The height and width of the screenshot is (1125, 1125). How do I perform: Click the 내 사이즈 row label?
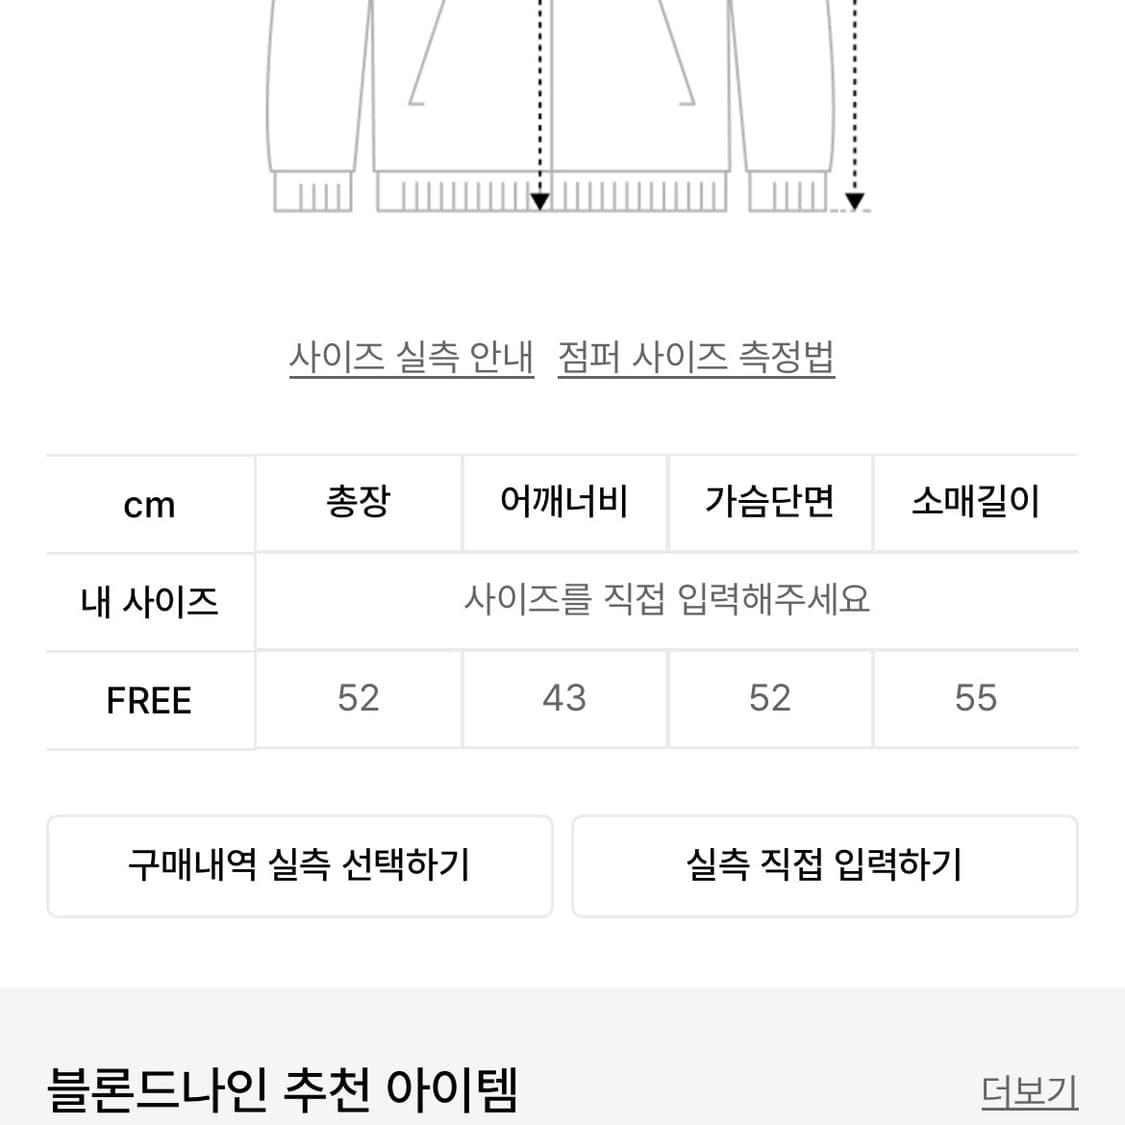coord(149,601)
